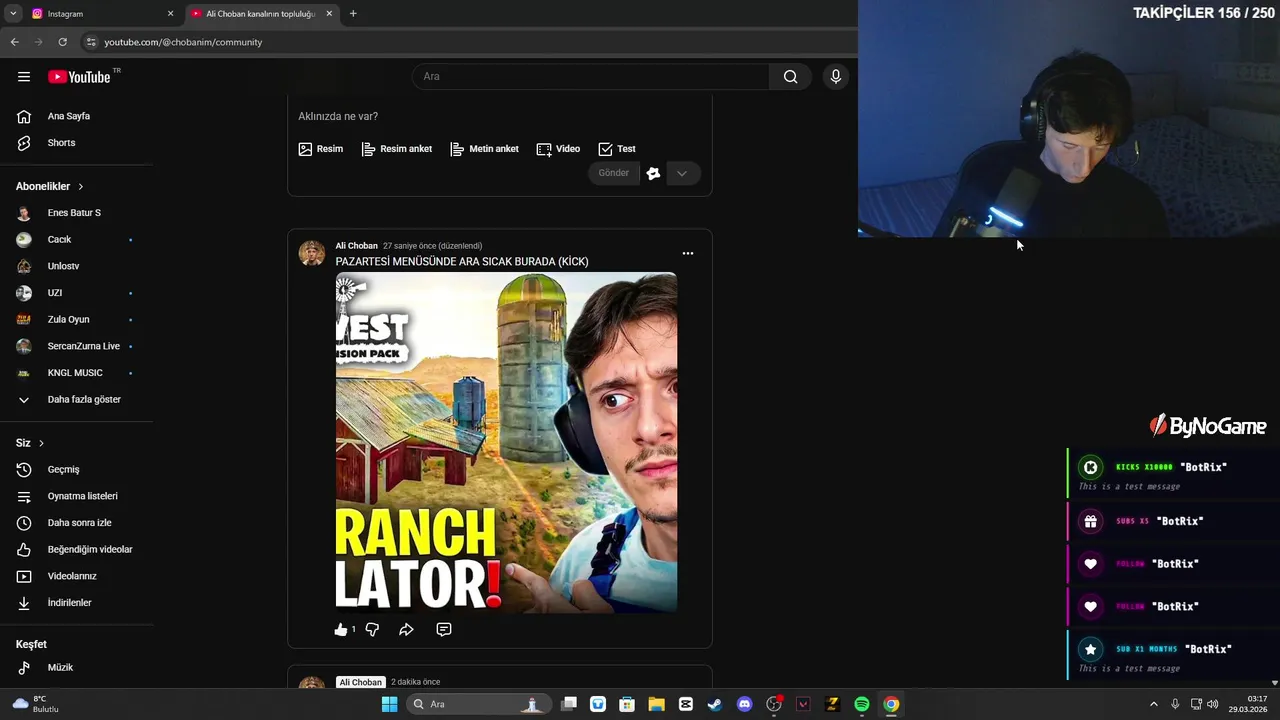This screenshot has width=1280, height=720.
Task: Open File Explorer from the taskbar
Action: (x=656, y=704)
